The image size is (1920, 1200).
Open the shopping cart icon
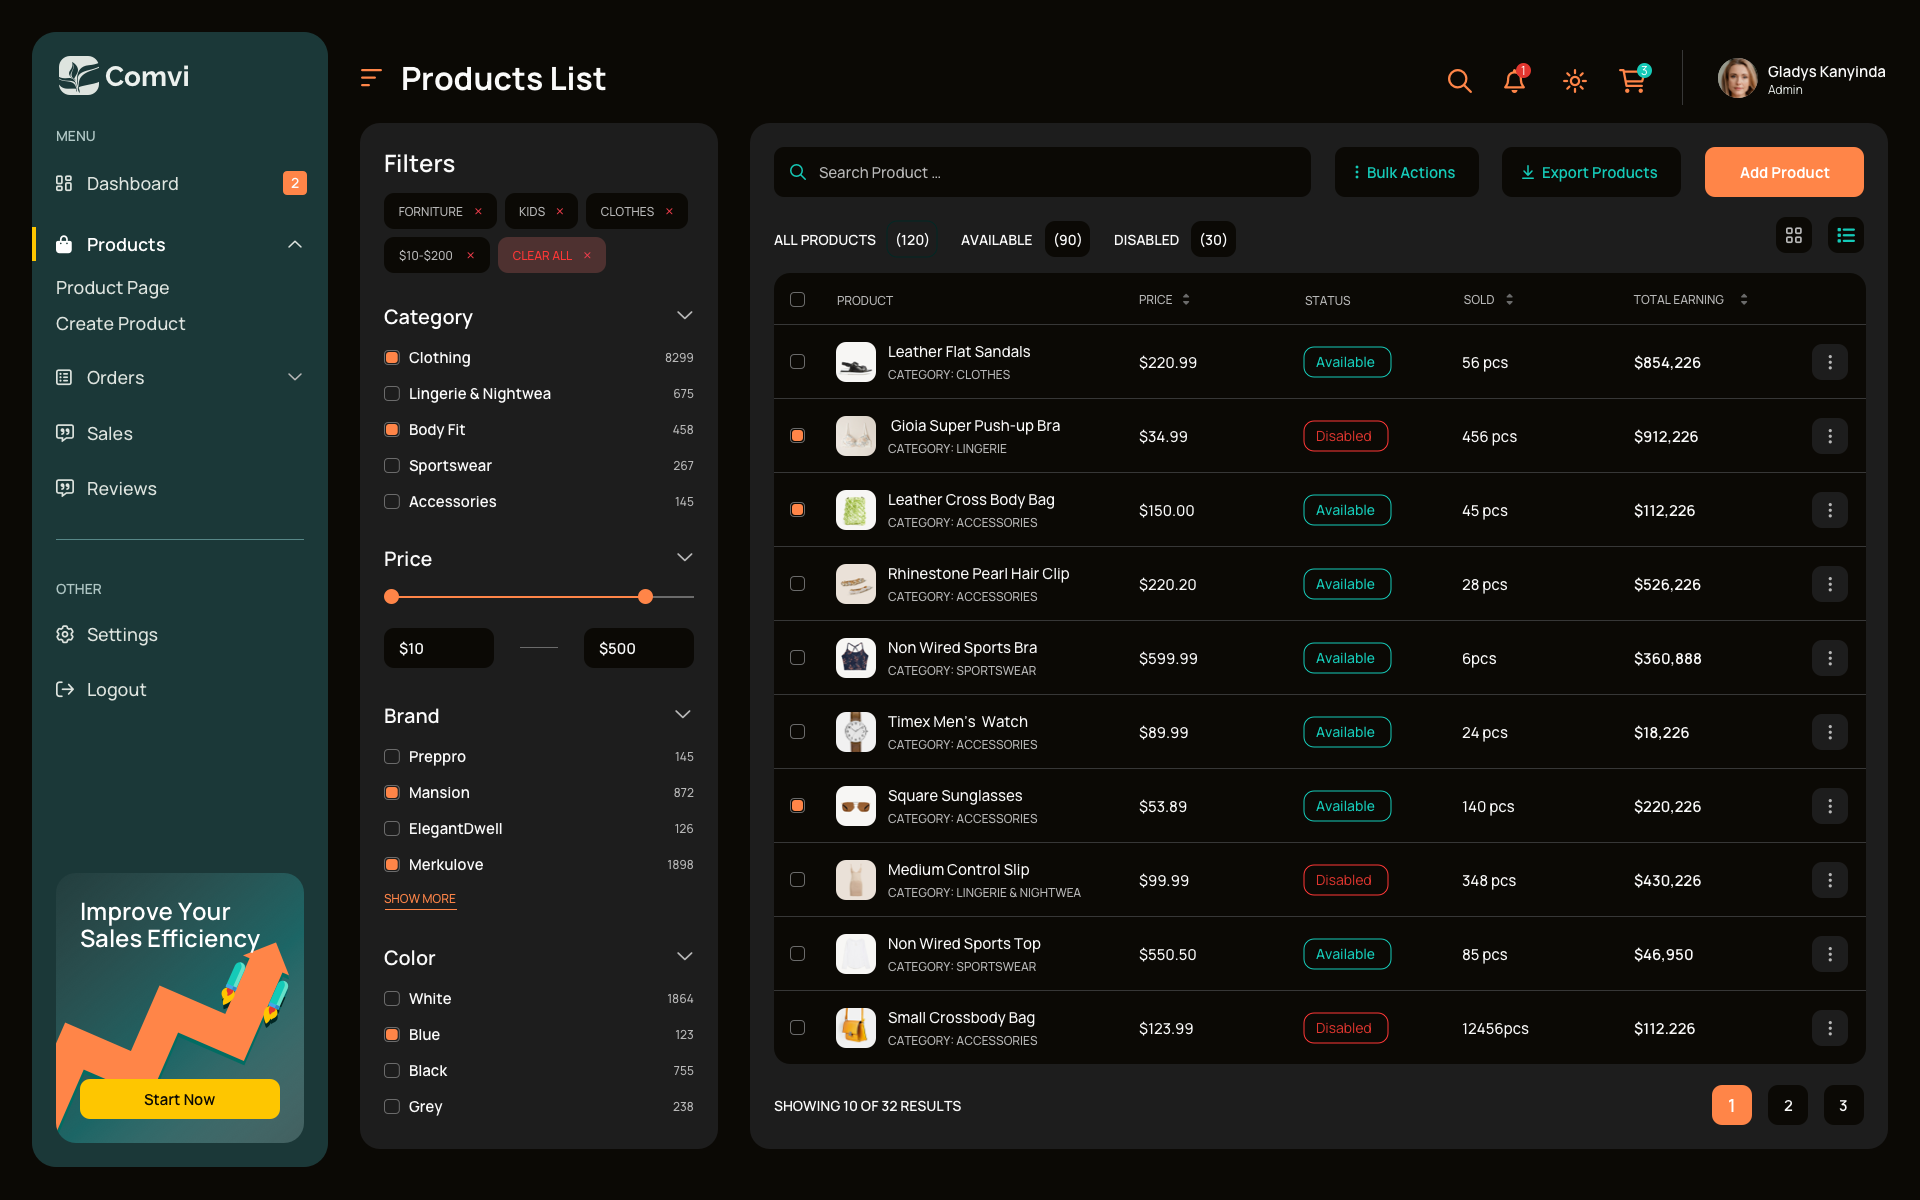coord(1632,81)
